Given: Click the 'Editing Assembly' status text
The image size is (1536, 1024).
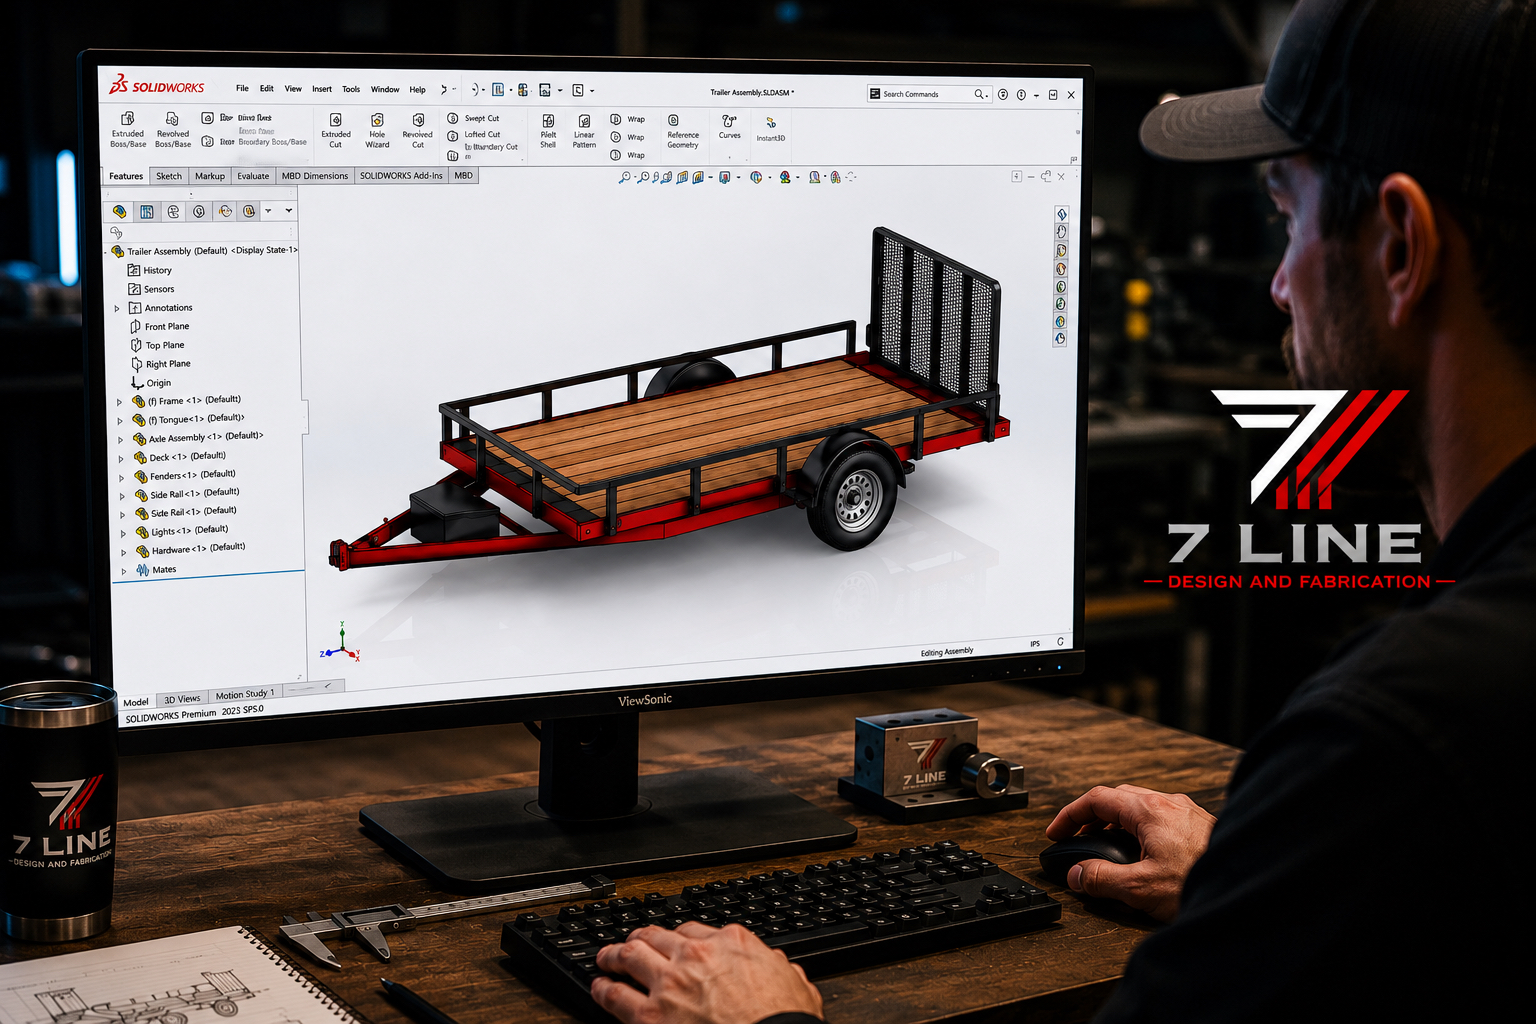Looking at the screenshot, I should pyautogui.click(x=947, y=652).
